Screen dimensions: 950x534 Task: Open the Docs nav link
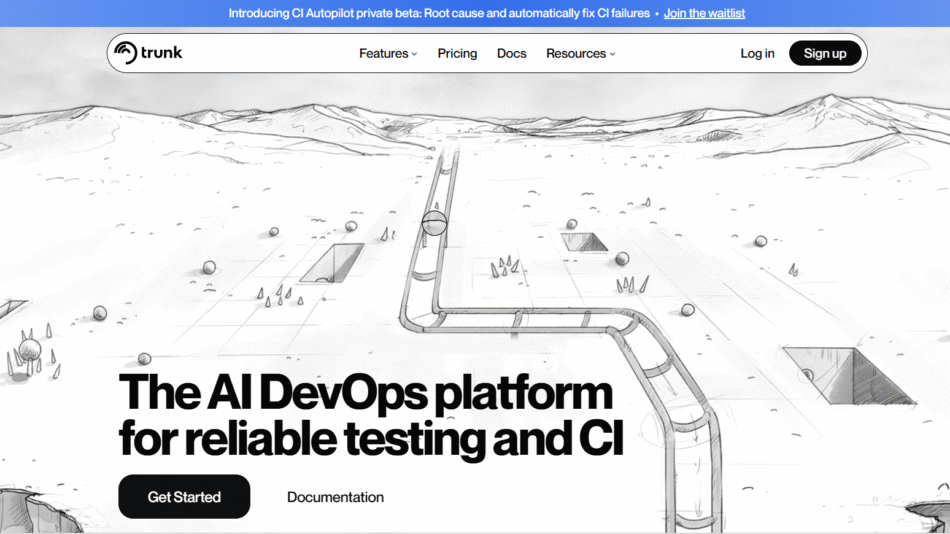511,54
